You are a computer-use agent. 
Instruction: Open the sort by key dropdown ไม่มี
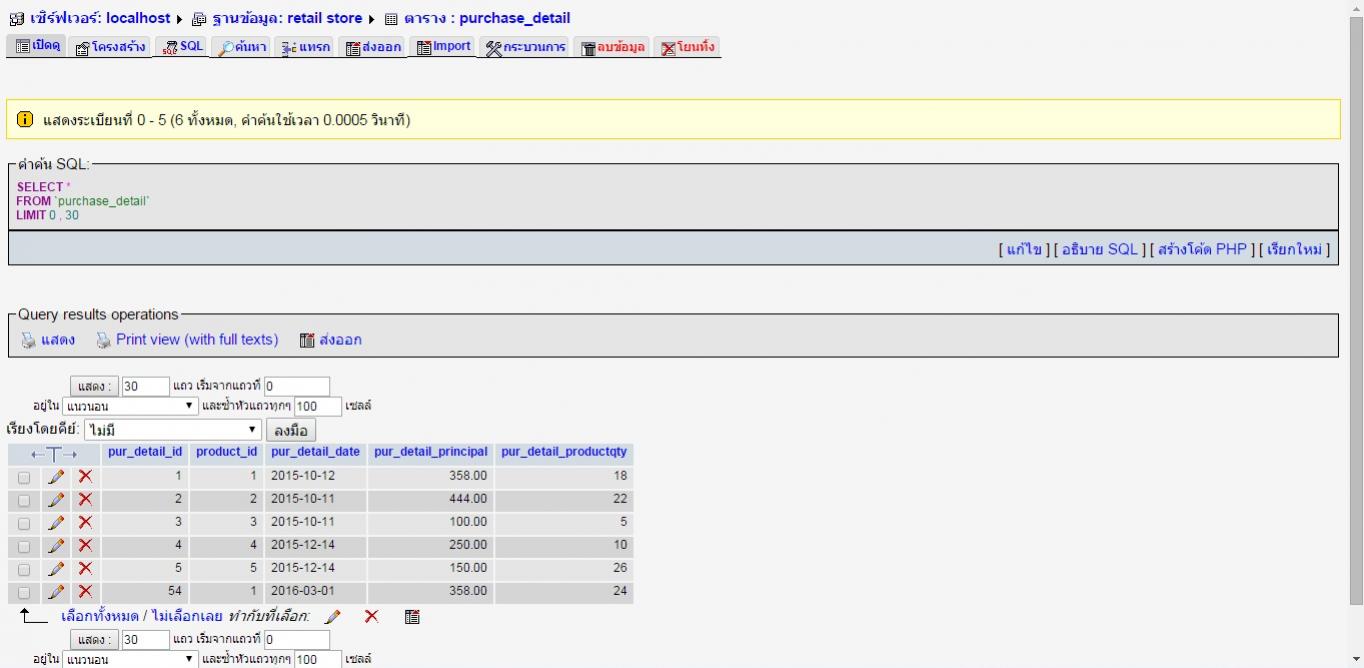(173, 430)
